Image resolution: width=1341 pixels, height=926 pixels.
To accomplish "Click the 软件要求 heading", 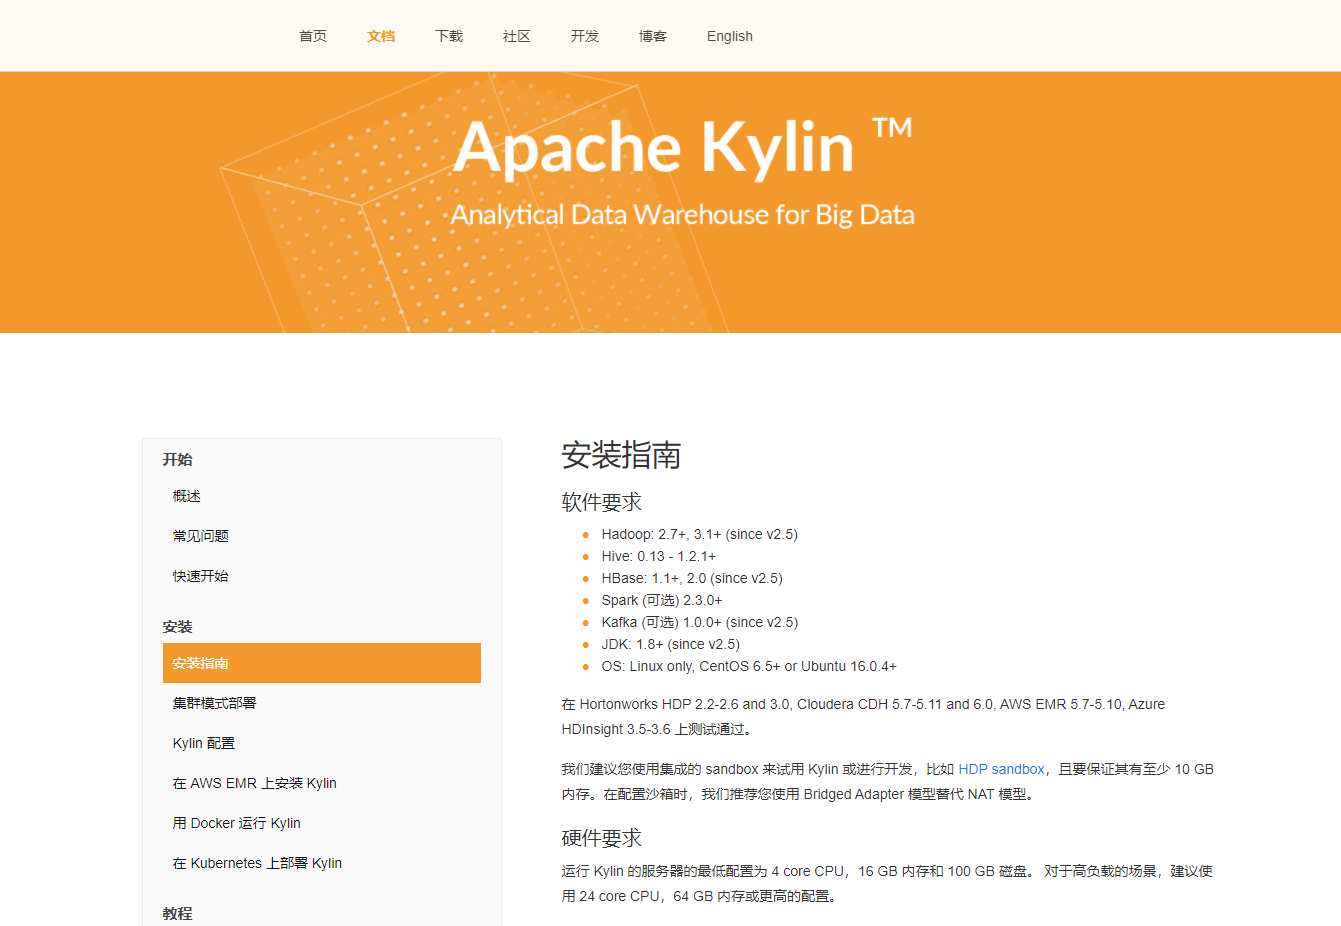I will tap(602, 502).
